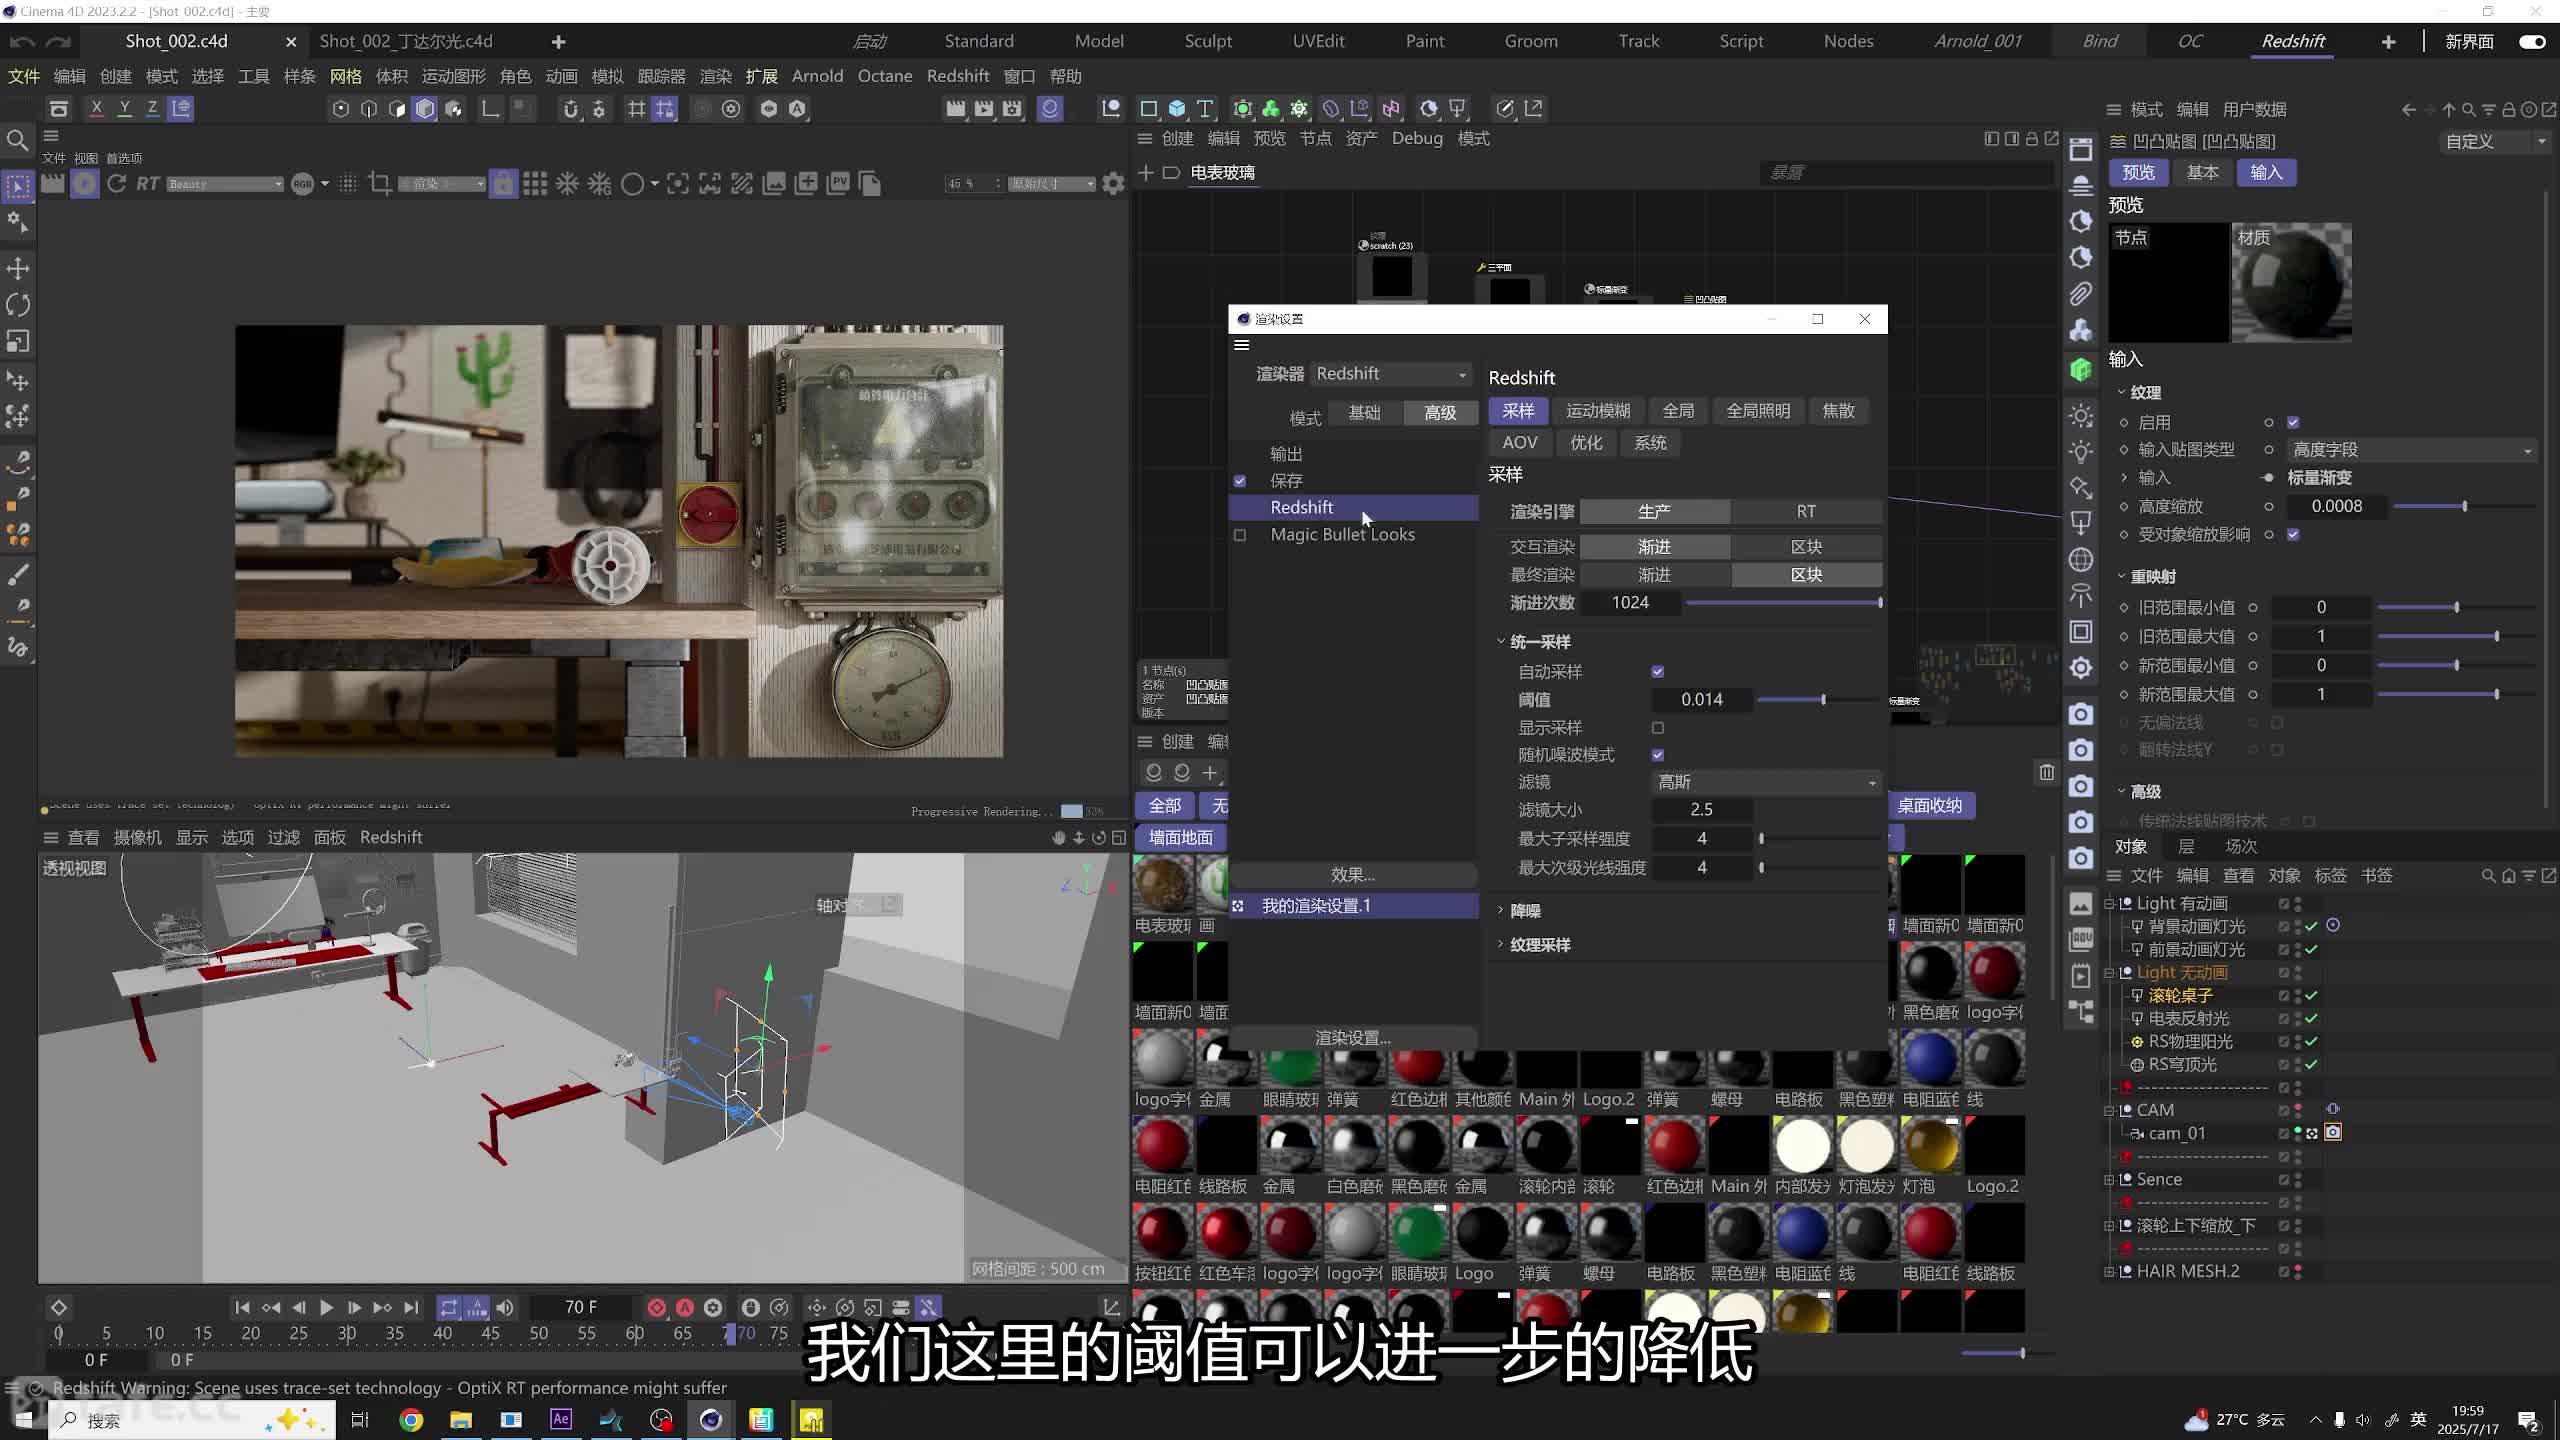Image resolution: width=2560 pixels, height=1440 pixels.
Task: Toggle the 新界面 switch
Action: coord(2532,42)
